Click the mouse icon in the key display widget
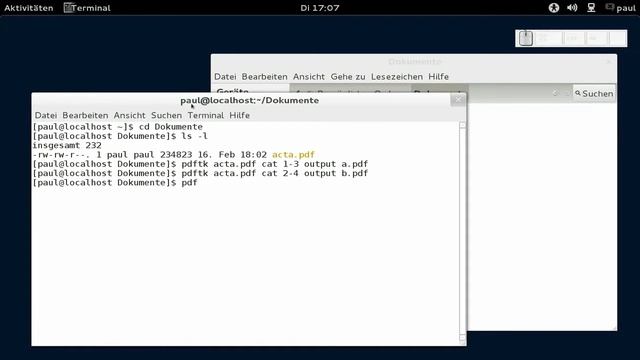 point(526,38)
